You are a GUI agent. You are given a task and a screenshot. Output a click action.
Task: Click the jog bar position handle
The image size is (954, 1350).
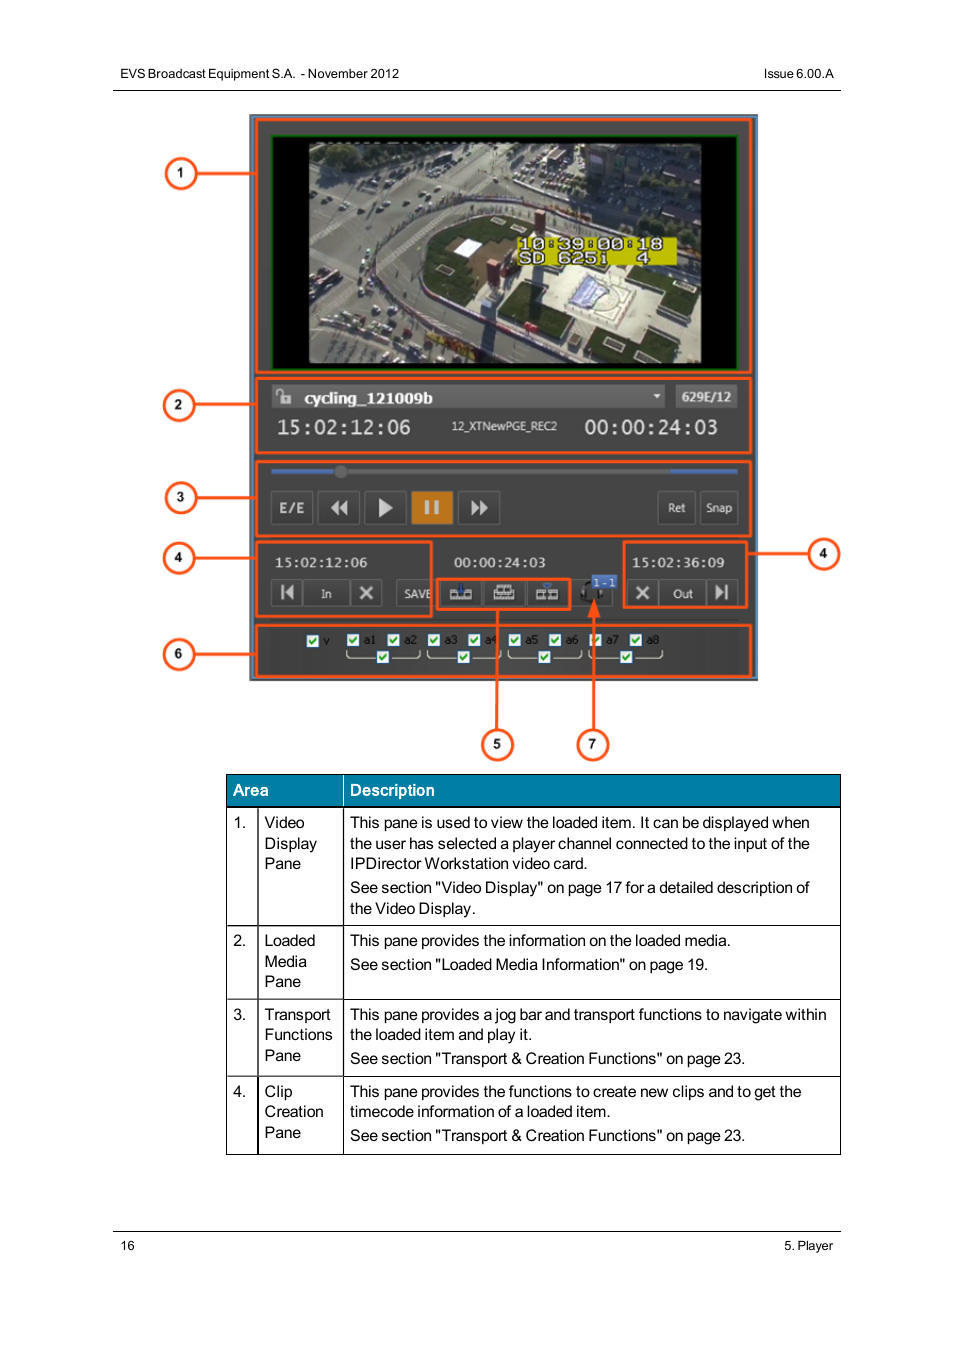pyautogui.click(x=341, y=471)
